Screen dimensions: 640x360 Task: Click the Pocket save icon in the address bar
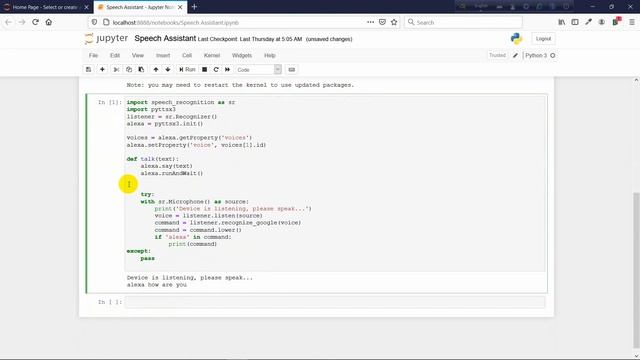tap(382, 22)
